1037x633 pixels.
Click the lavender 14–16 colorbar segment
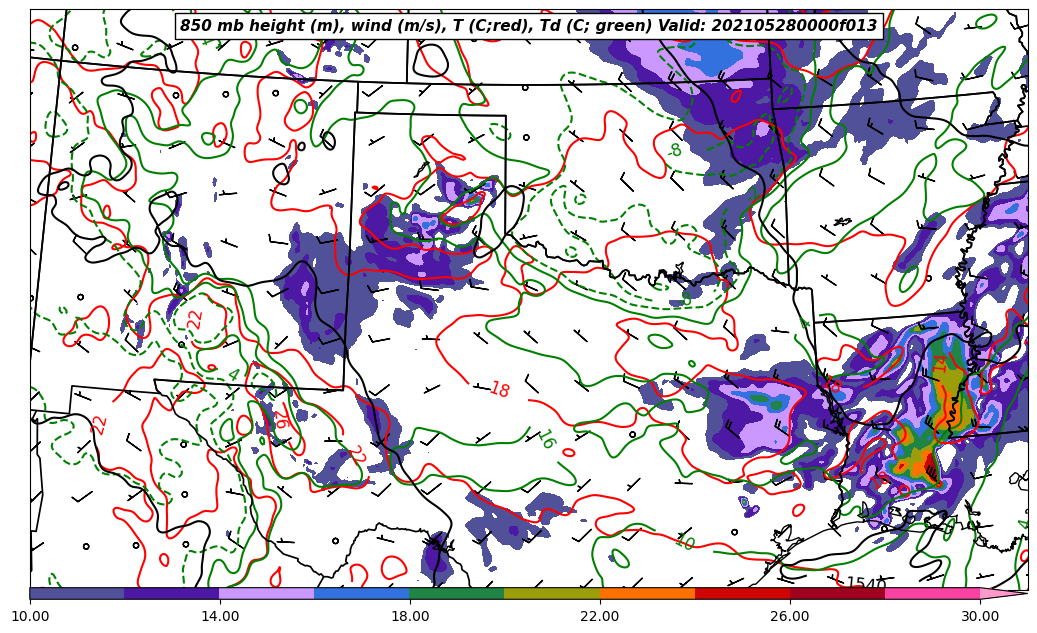pyautogui.click(x=266, y=593)
